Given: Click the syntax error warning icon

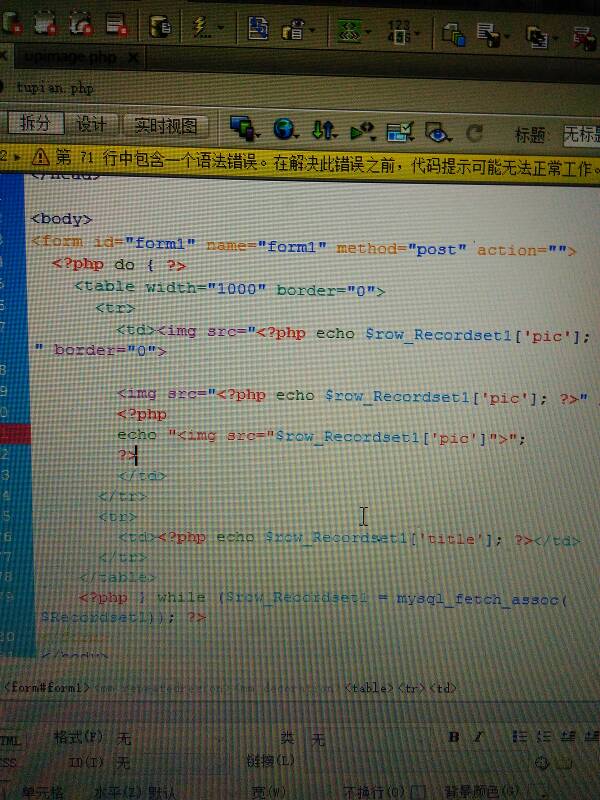Looking at the screenshot, I should pos(40,157).
